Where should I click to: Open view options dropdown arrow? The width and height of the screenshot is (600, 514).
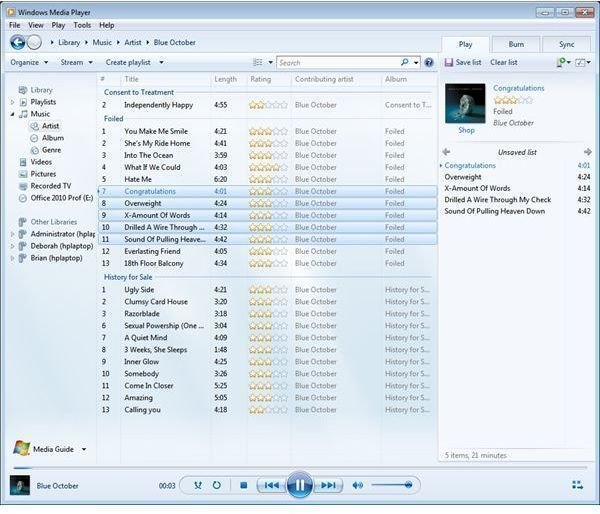pos(271,62)
